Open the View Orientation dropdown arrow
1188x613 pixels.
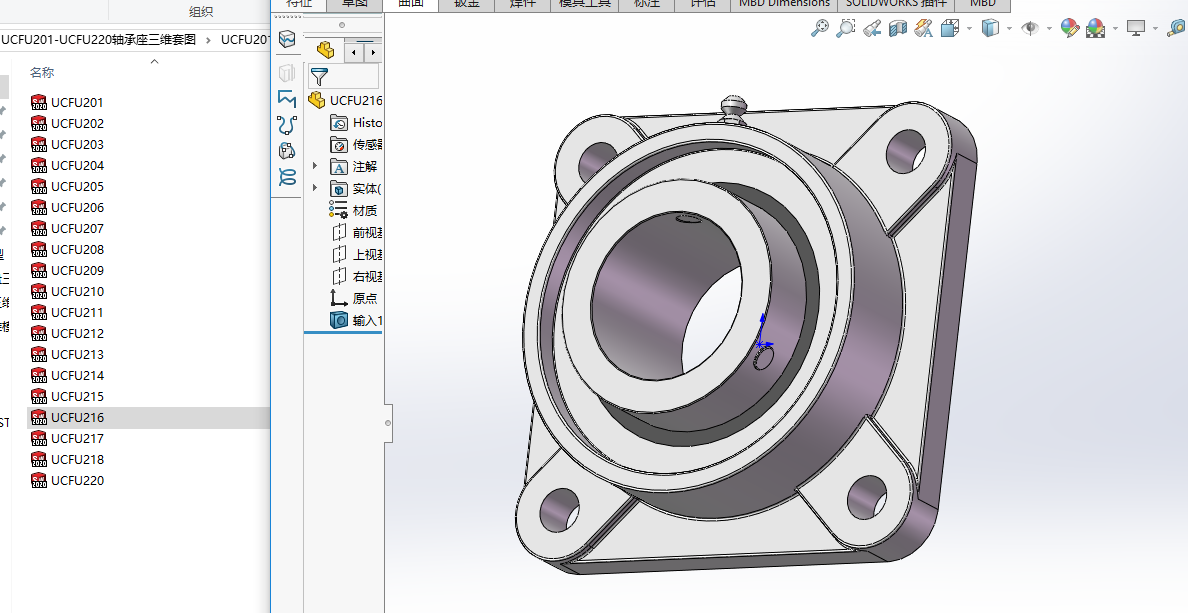click(x=969, y=29)
